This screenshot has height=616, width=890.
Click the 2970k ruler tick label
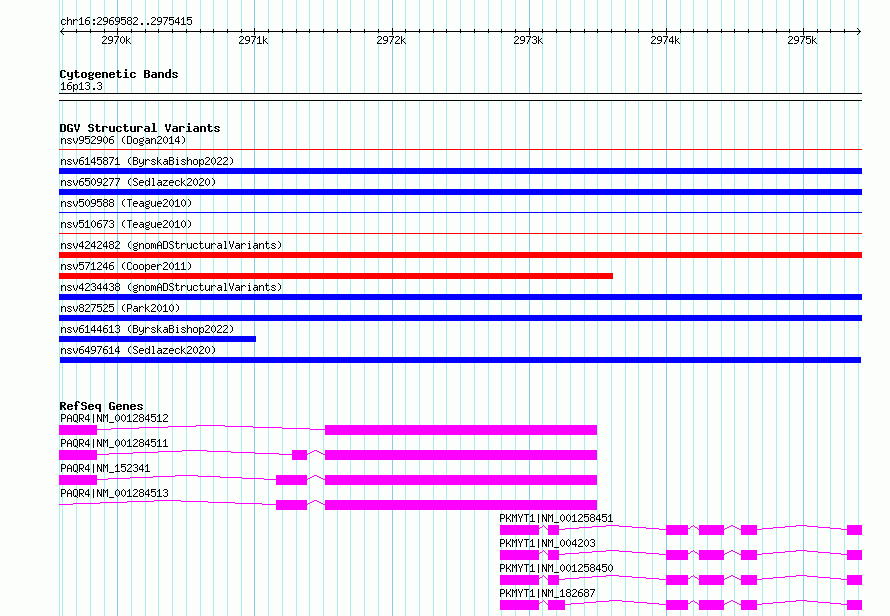[x=116, y=40]
